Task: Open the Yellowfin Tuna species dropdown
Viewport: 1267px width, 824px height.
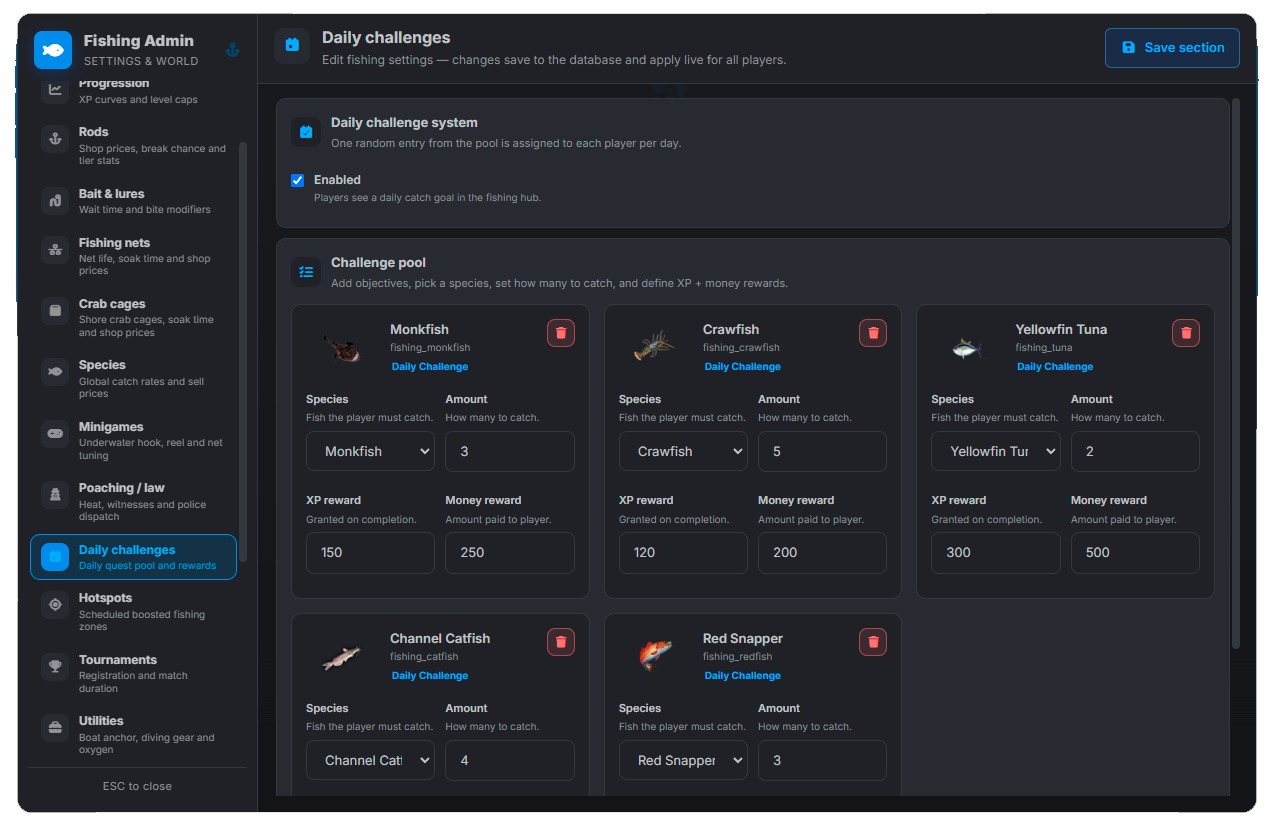Action: [x=996, y=451]
